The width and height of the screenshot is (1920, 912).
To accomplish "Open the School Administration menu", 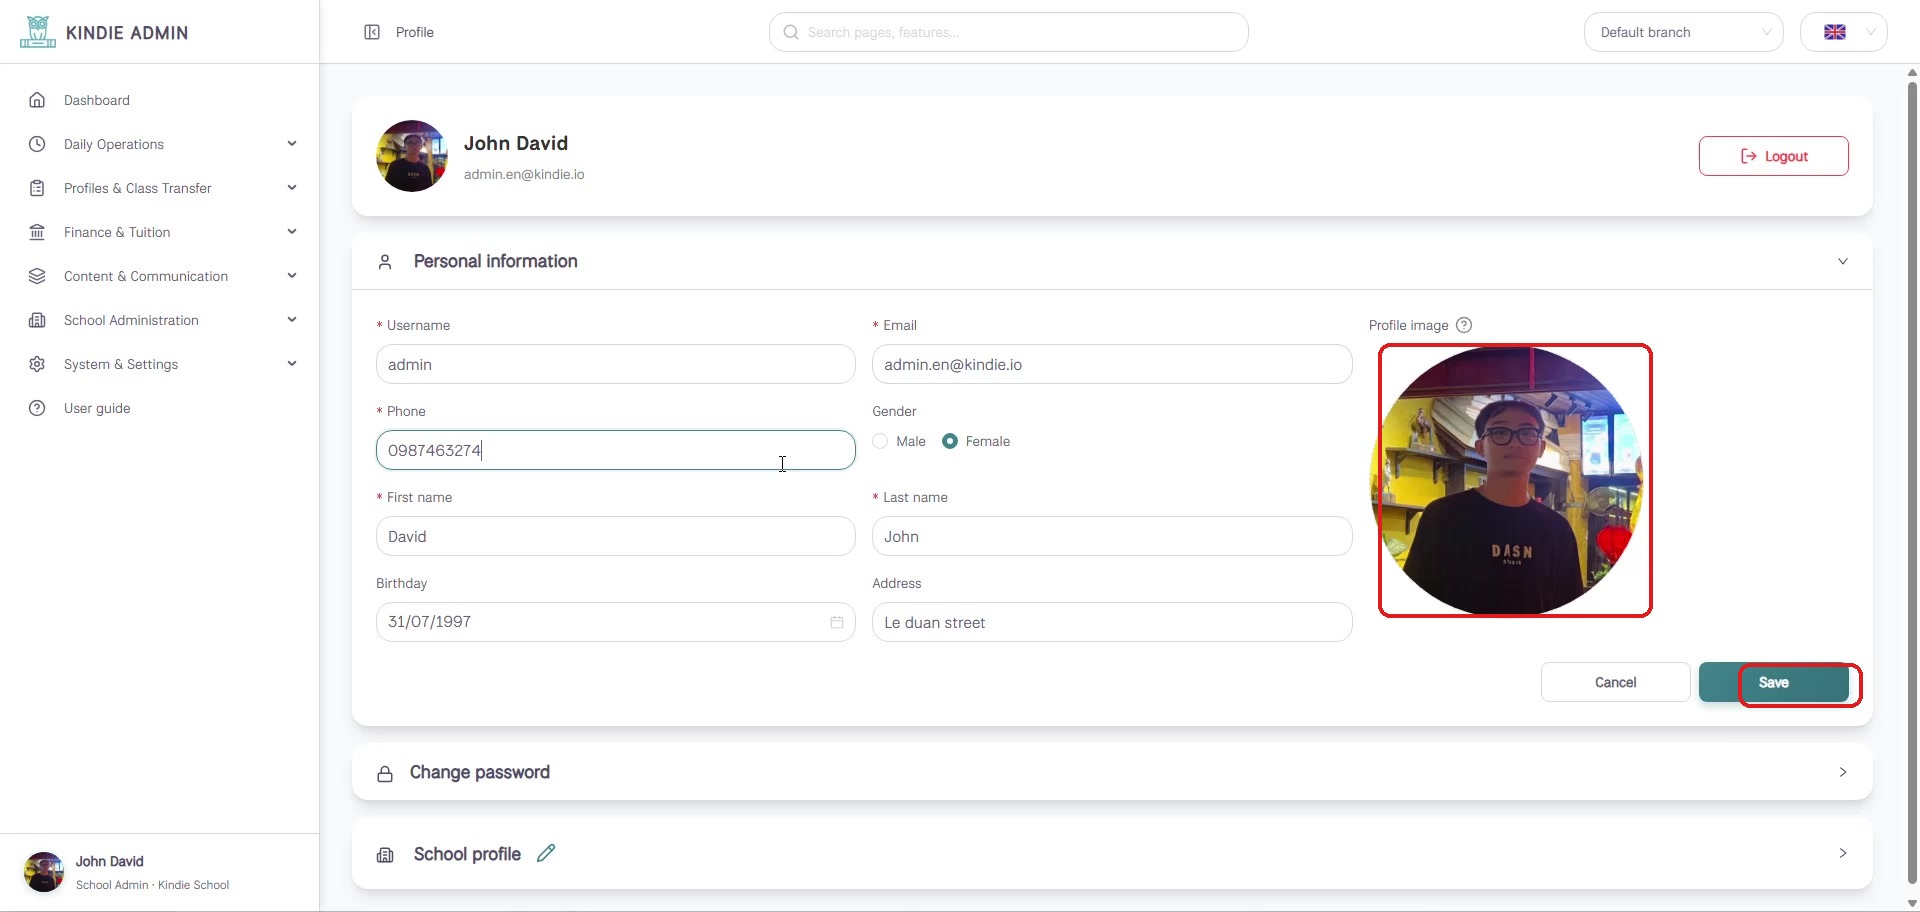I will [x=160, y=320].
